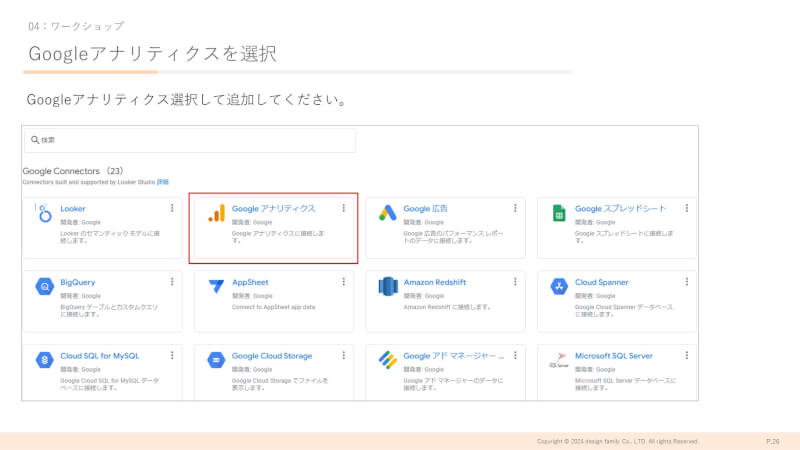The width and height of the screenshot is (800, 450).
Task: Click the BigQuery hexagon icon
Action: pyautogui.click(x=44, y=286)
